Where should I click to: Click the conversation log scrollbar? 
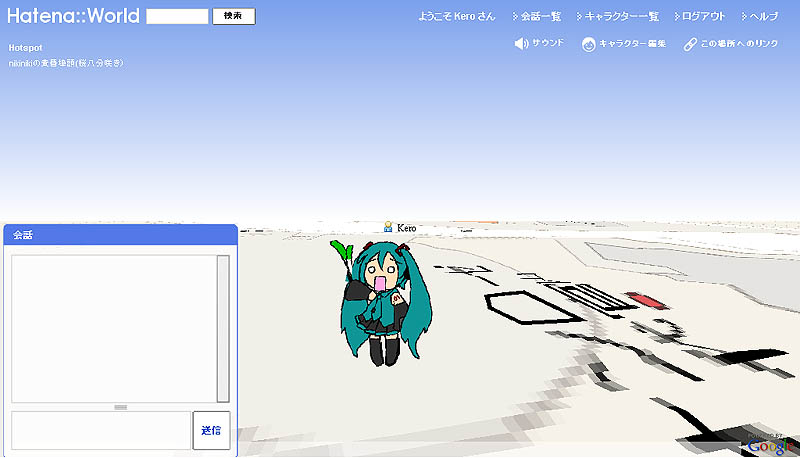click(x=223, y=329)
